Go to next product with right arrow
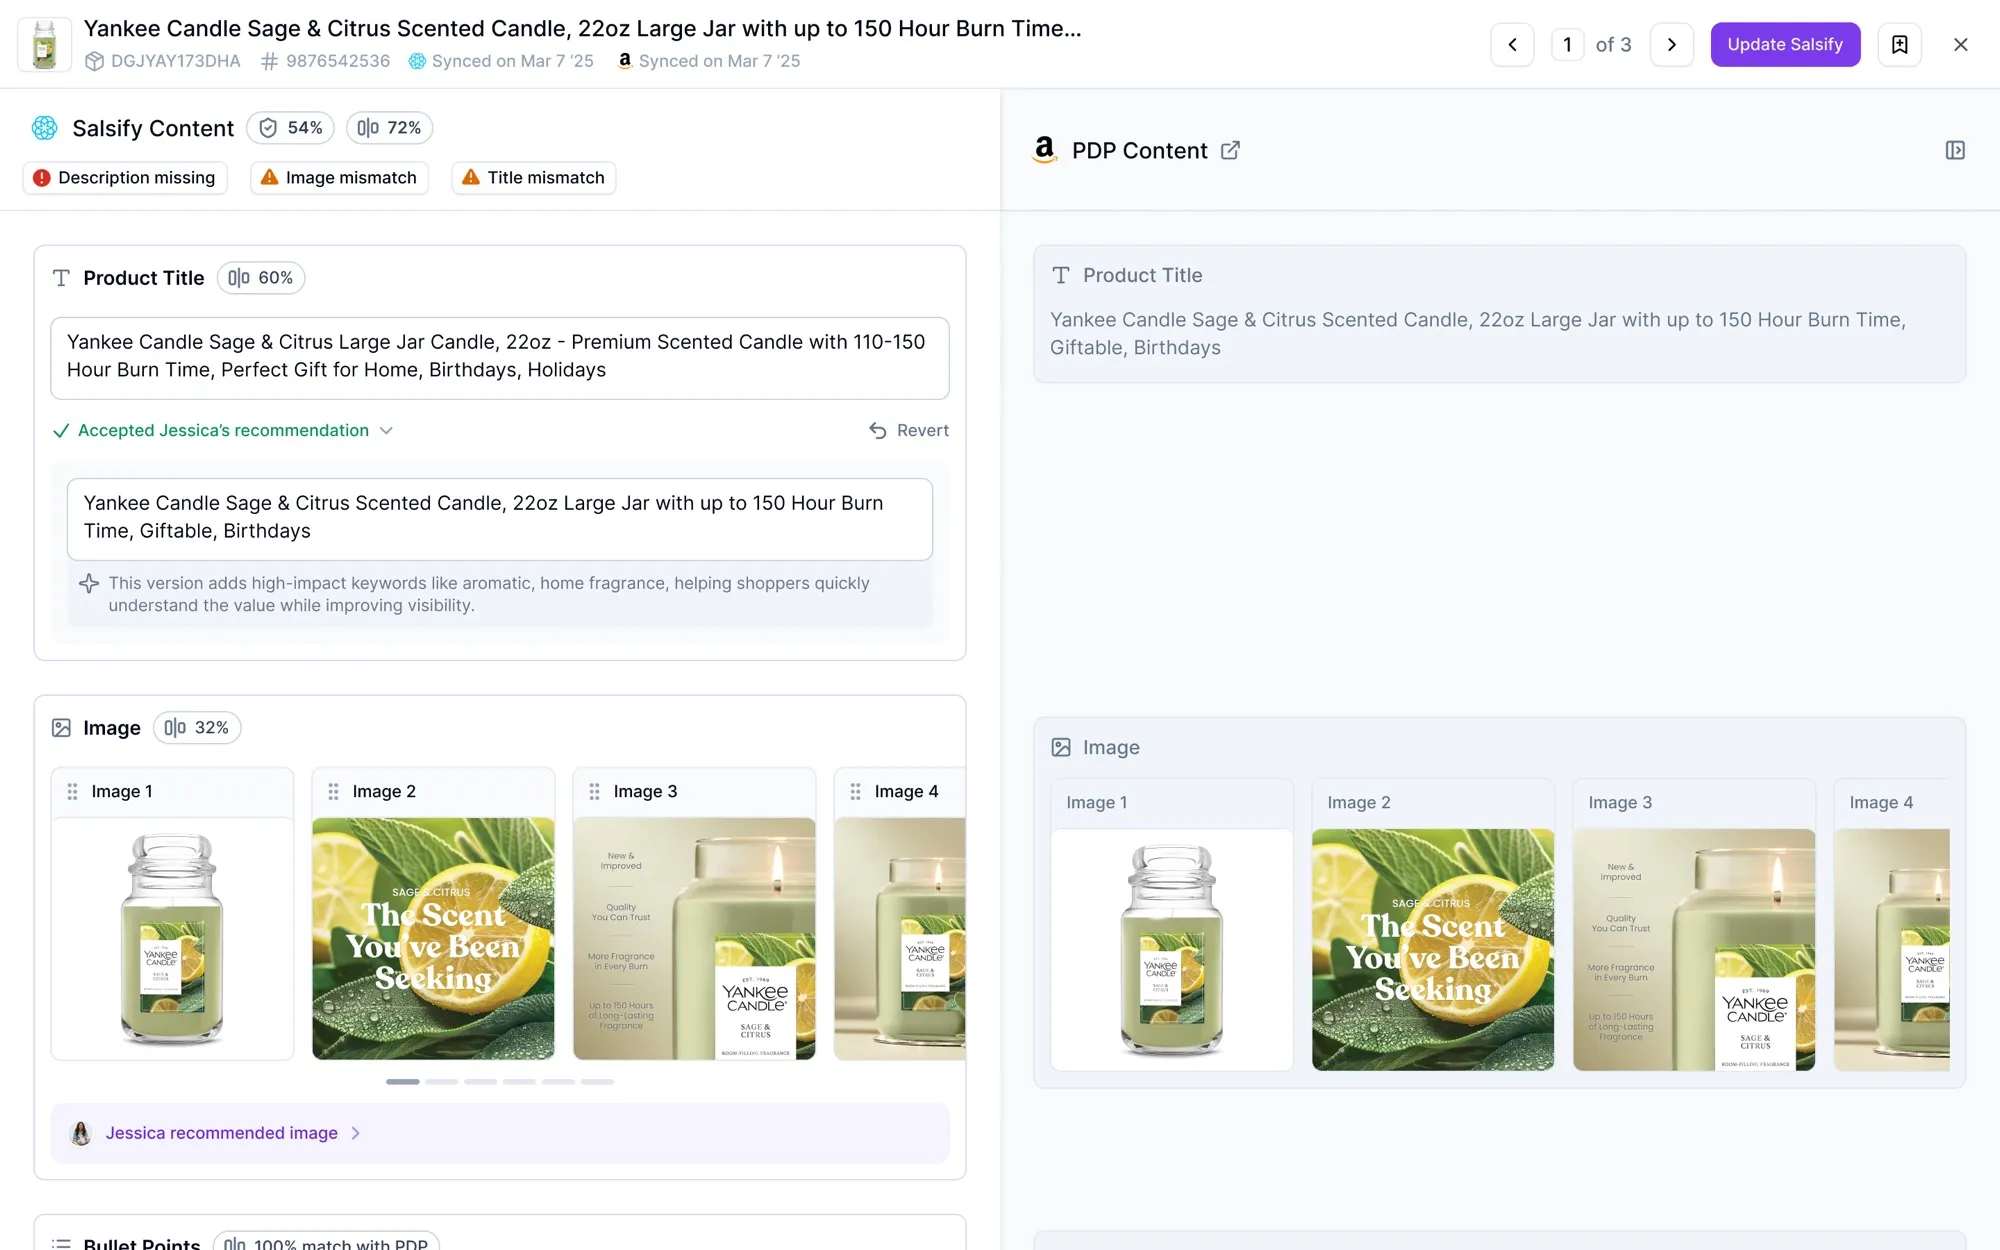 1671,45
